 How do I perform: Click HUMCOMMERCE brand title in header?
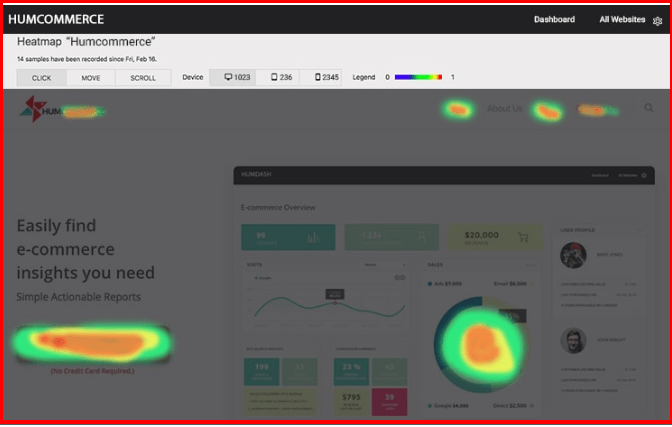point(55,19)
